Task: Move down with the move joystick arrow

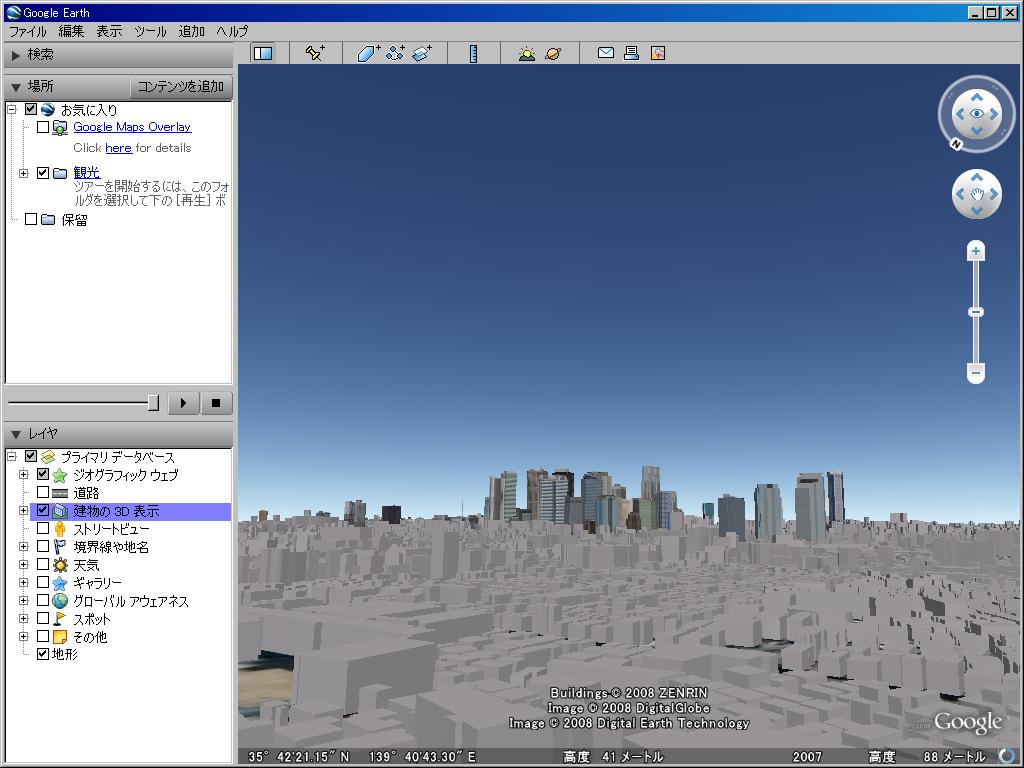Action: click(976, 210)
